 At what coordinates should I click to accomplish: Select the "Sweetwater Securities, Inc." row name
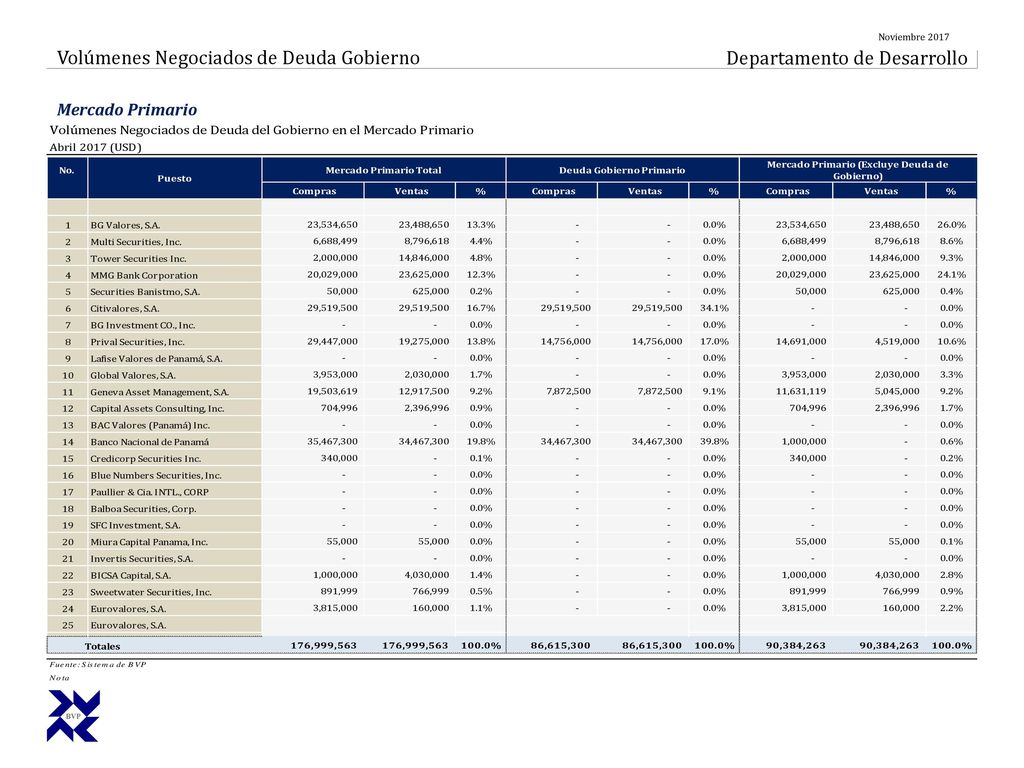point(151,592)
